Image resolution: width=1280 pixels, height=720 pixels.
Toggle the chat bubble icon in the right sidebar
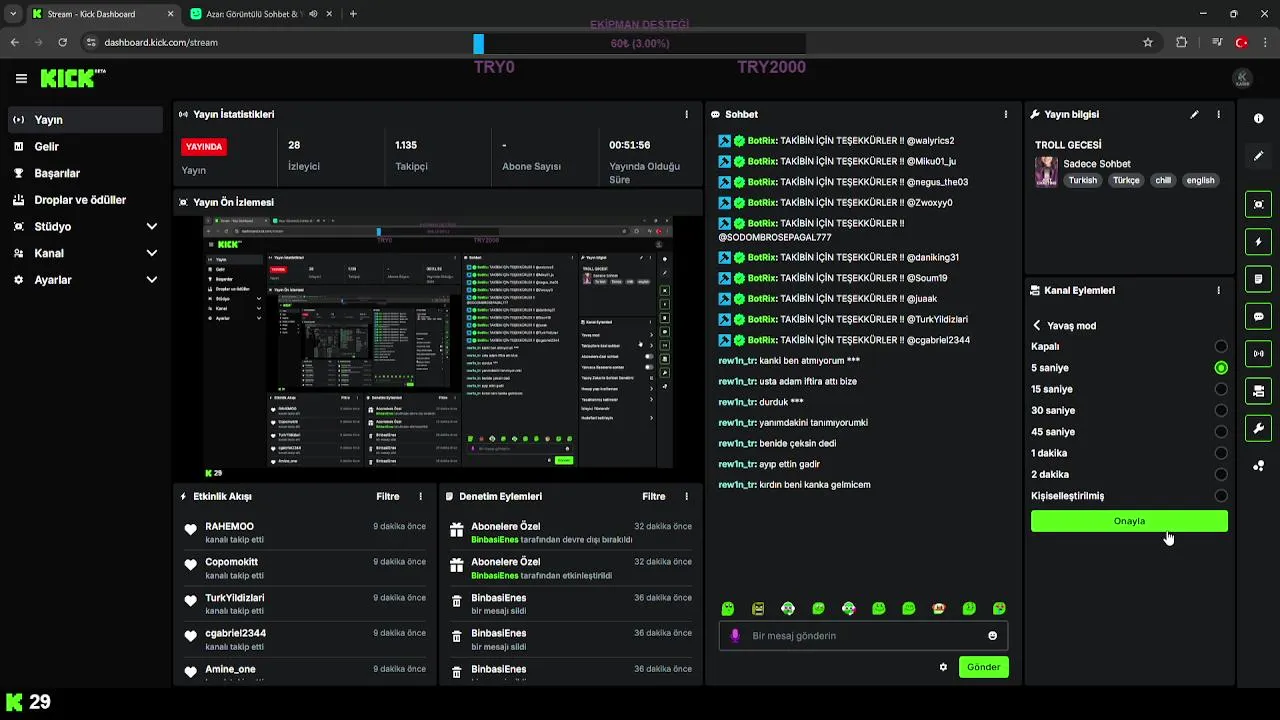click(x=1258, y=316)
